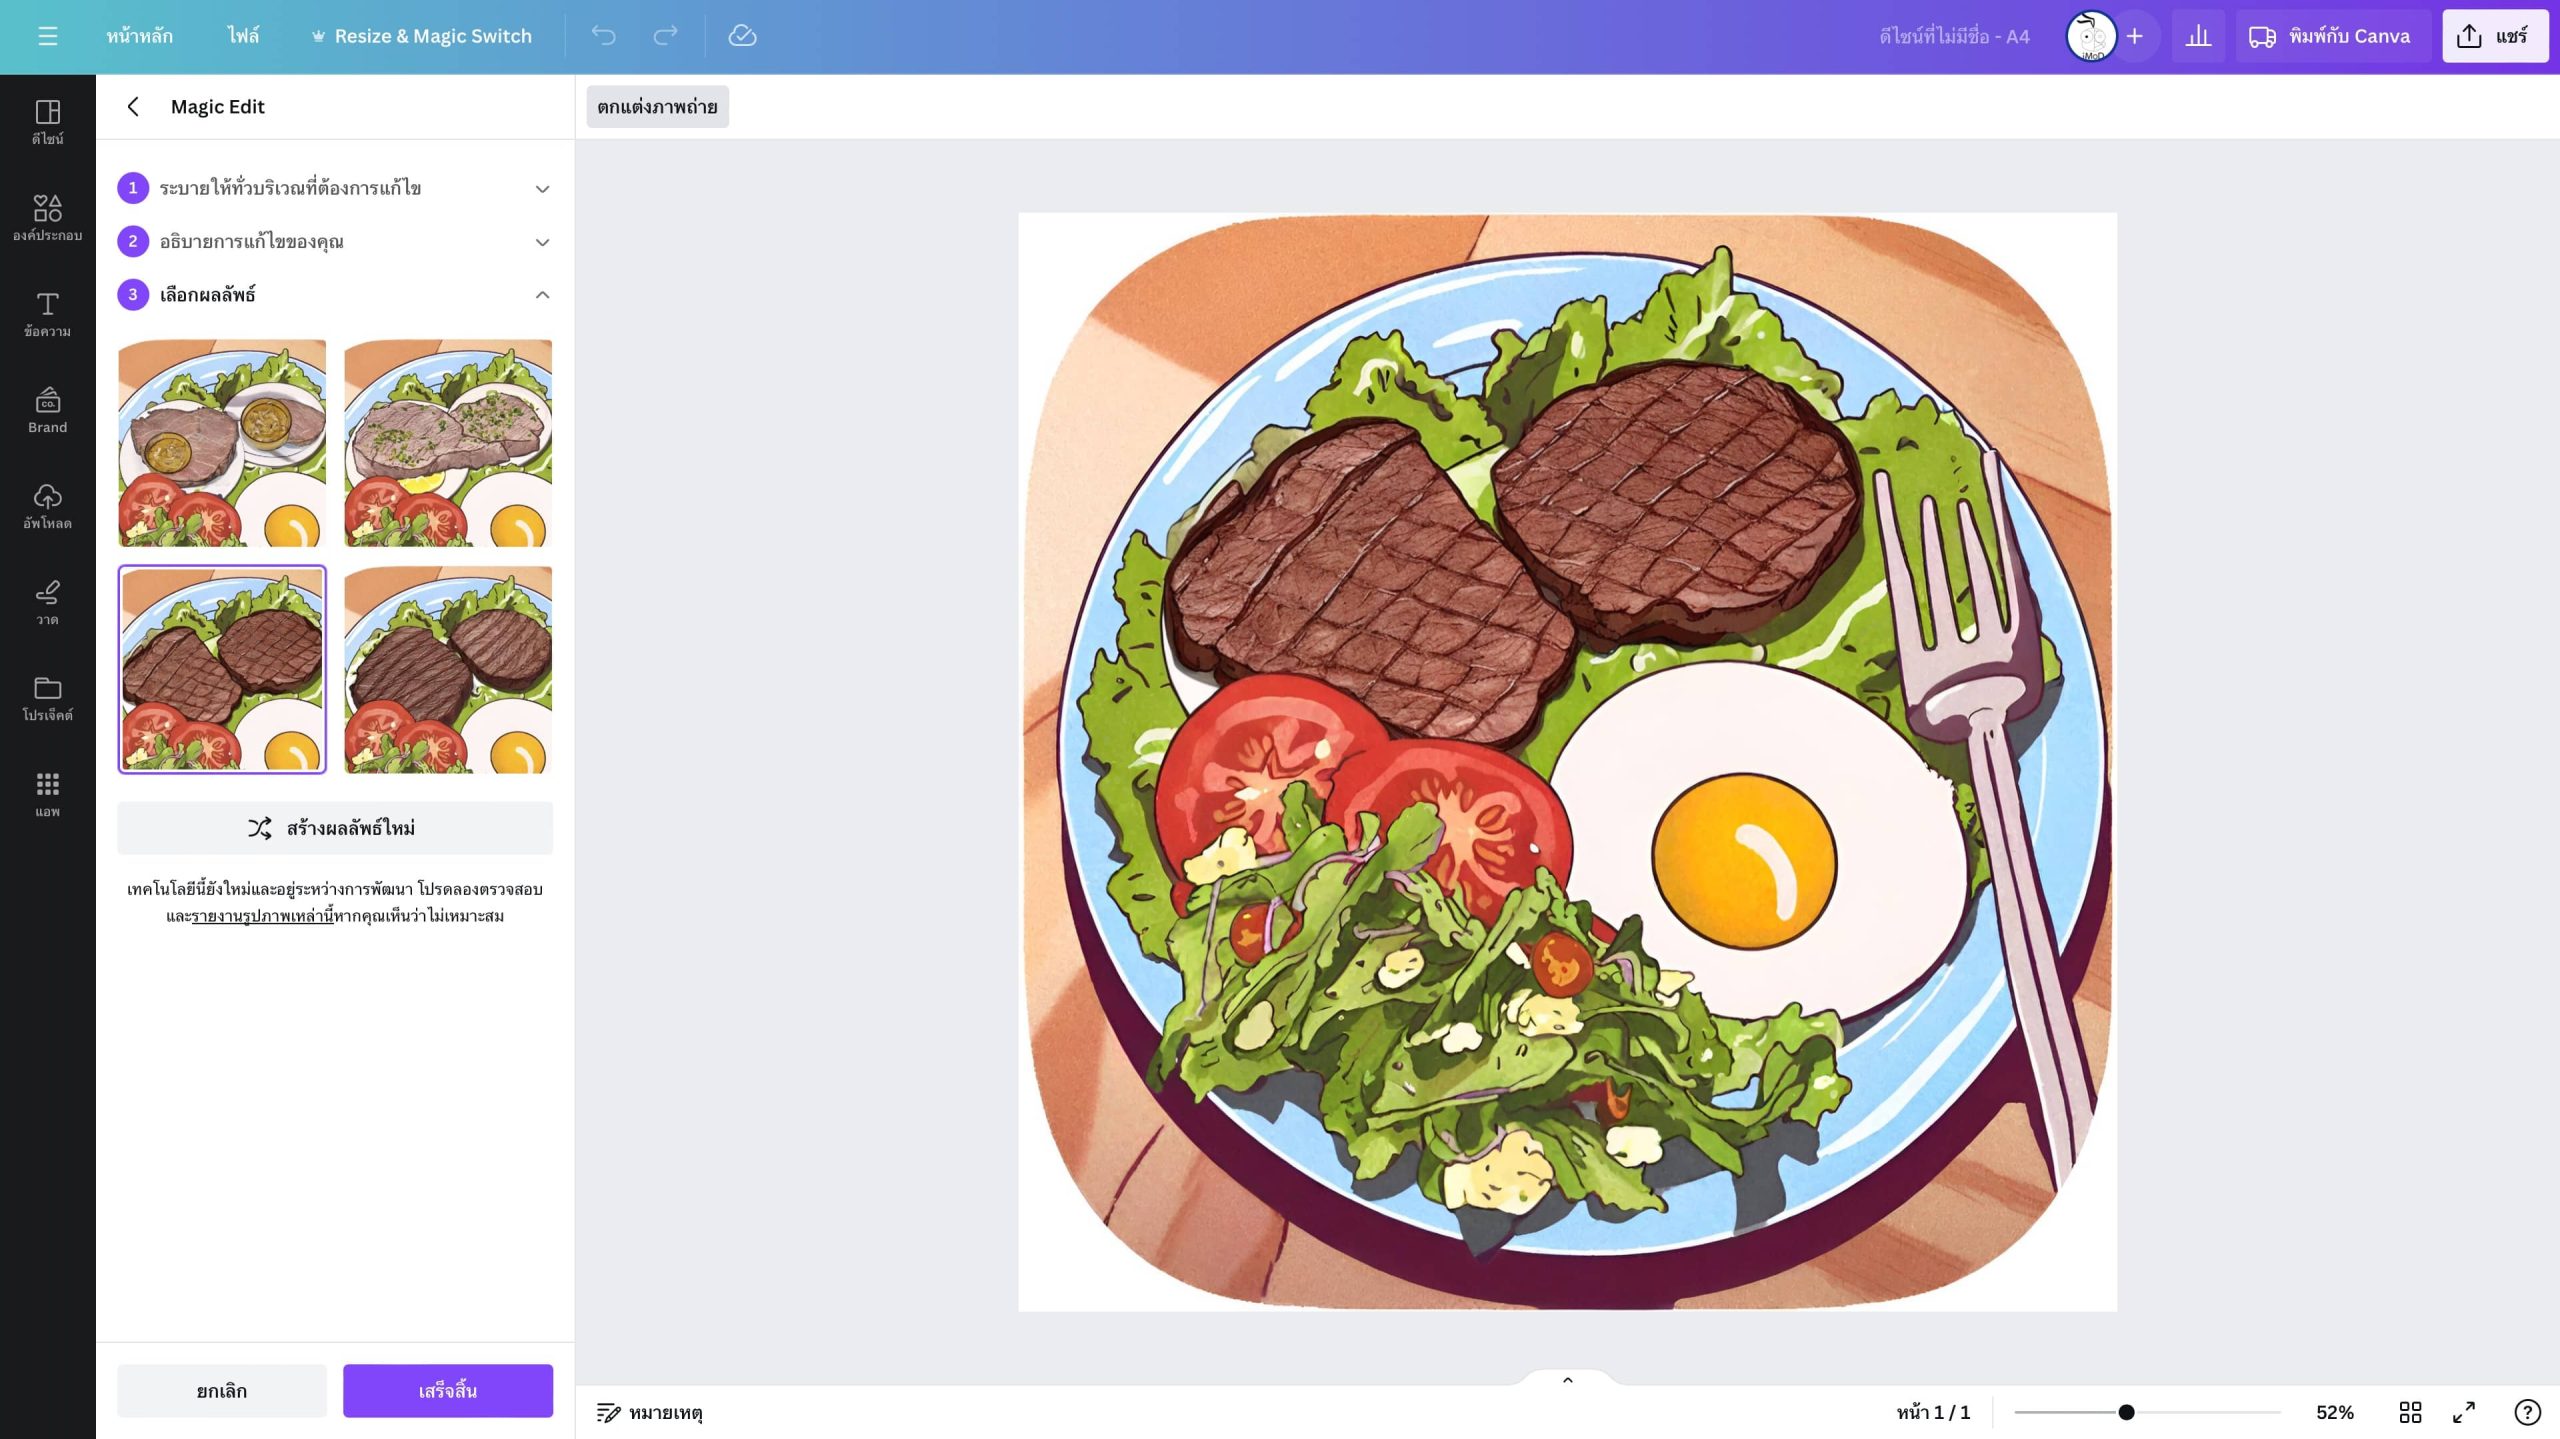
Task: Click the undo arrow icon
Action: [603, 36]
